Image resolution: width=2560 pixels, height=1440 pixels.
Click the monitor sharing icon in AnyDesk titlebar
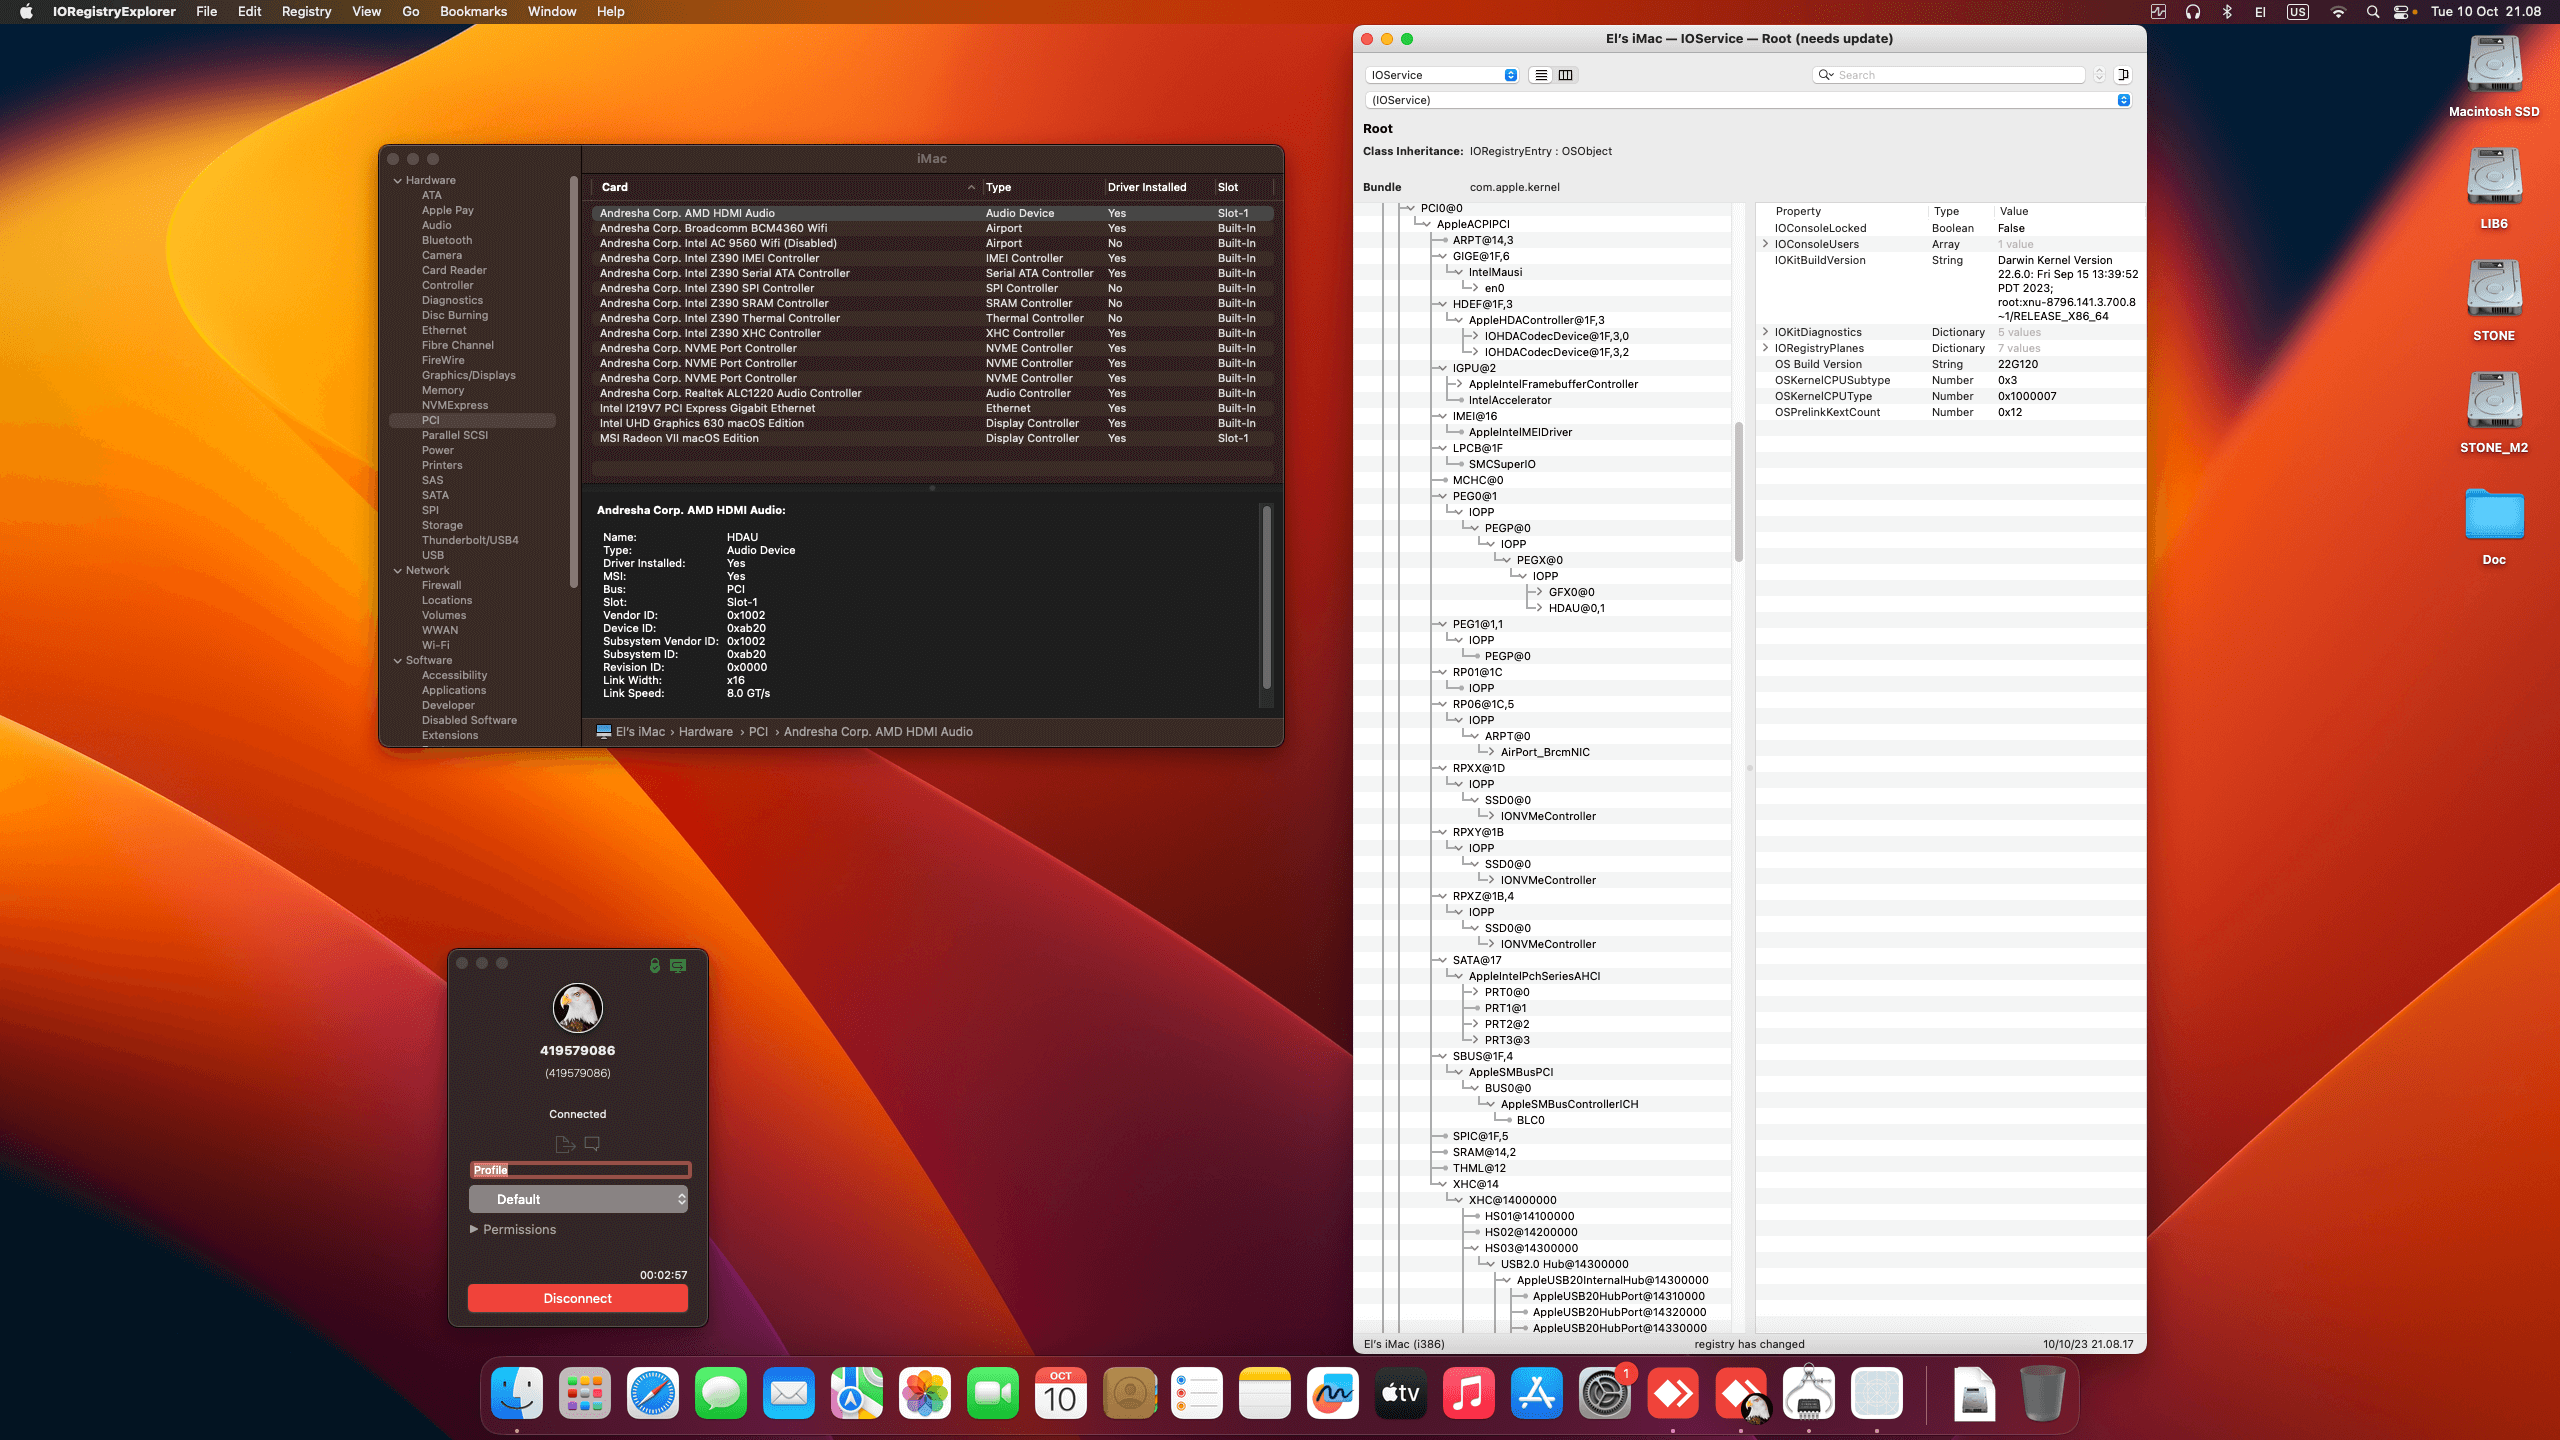[678, 964]
